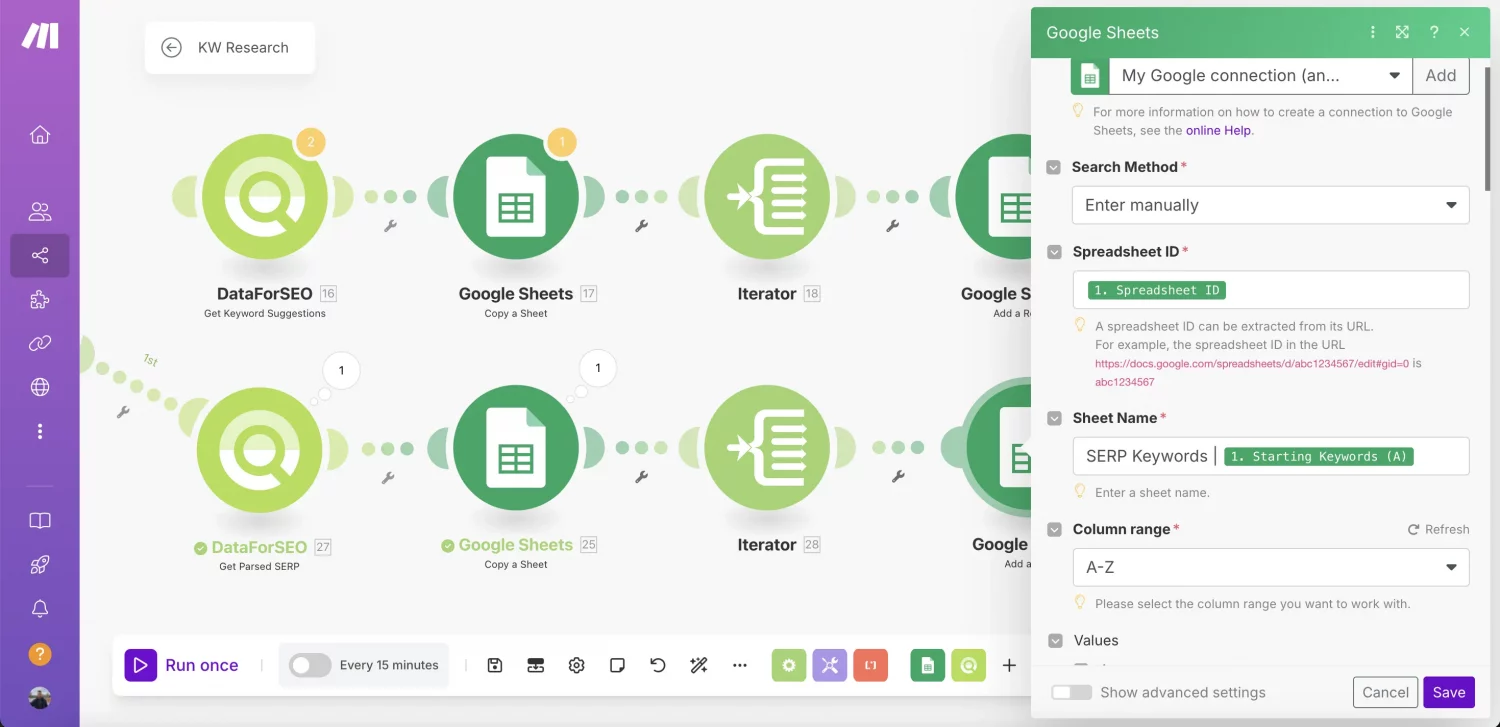Open panel options via vertical dots in header
1500x727 pixels.
click(x=1373, y=32)
